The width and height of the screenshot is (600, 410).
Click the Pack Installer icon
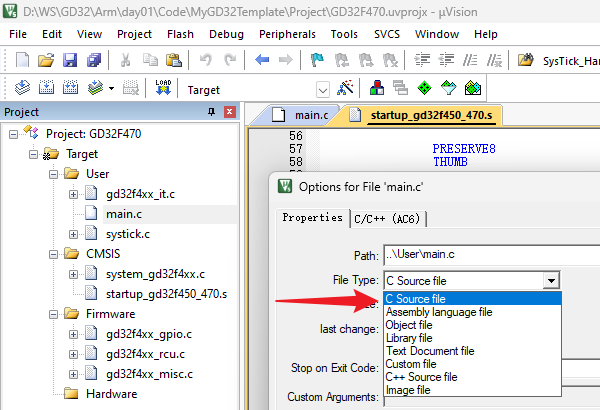[473, 88]
